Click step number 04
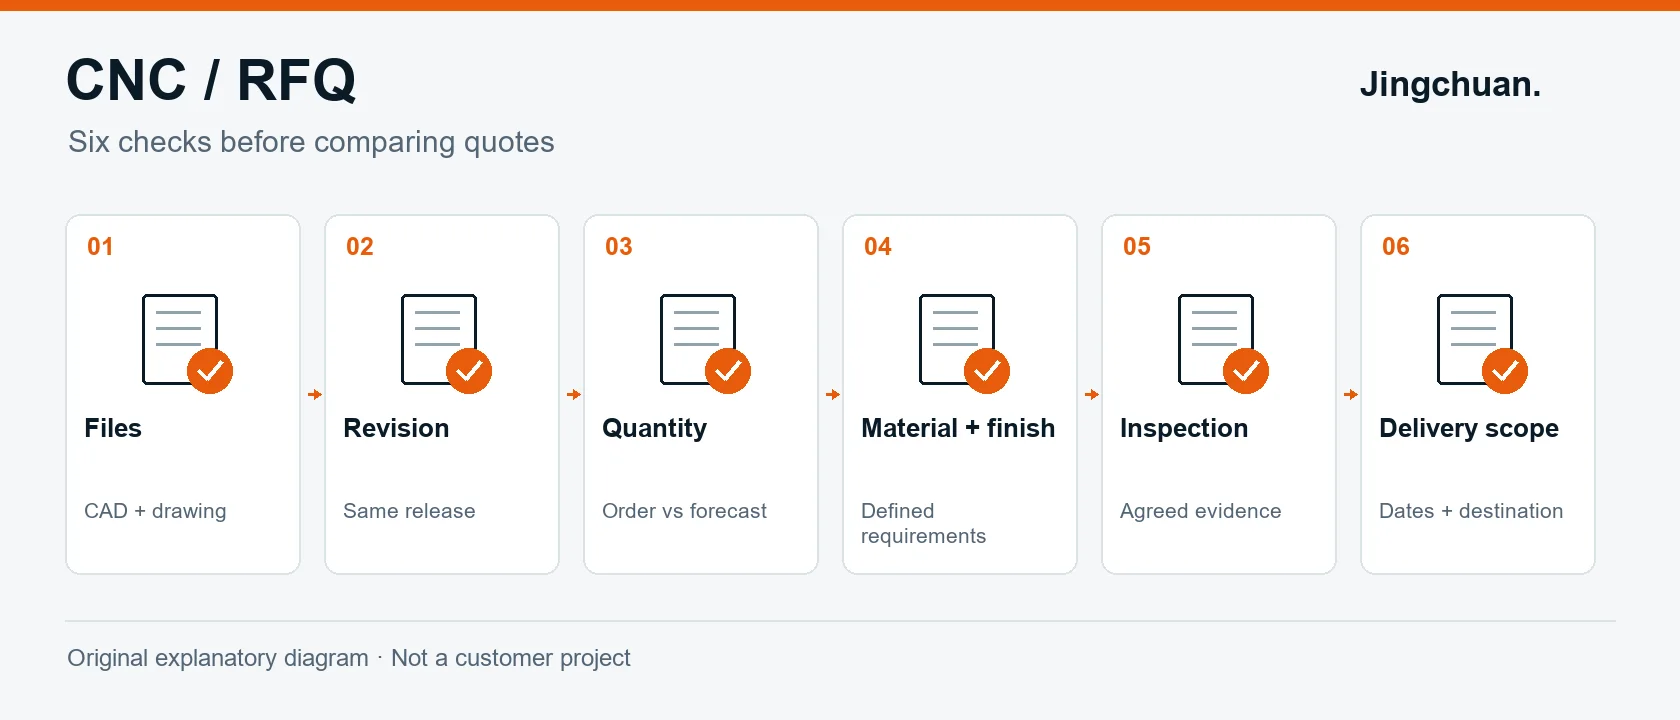 coord(878,247)
